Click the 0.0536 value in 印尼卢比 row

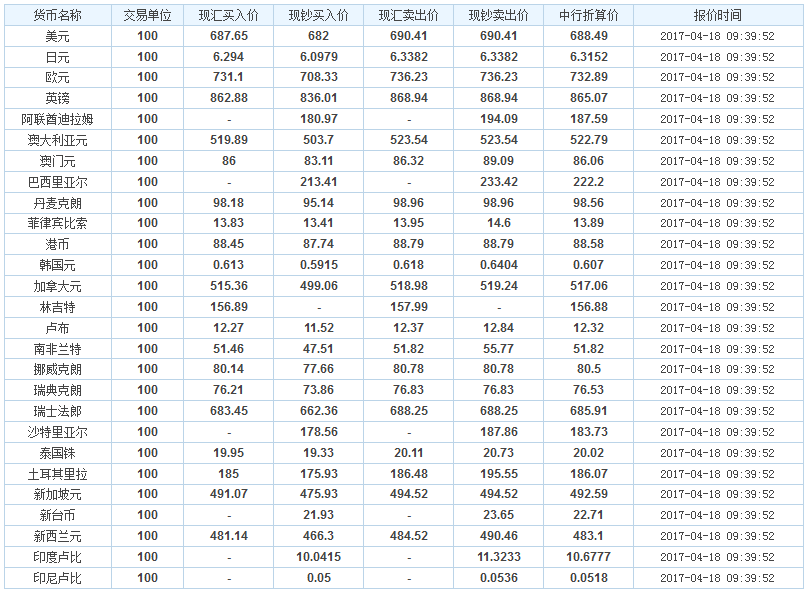click(499, 578)
